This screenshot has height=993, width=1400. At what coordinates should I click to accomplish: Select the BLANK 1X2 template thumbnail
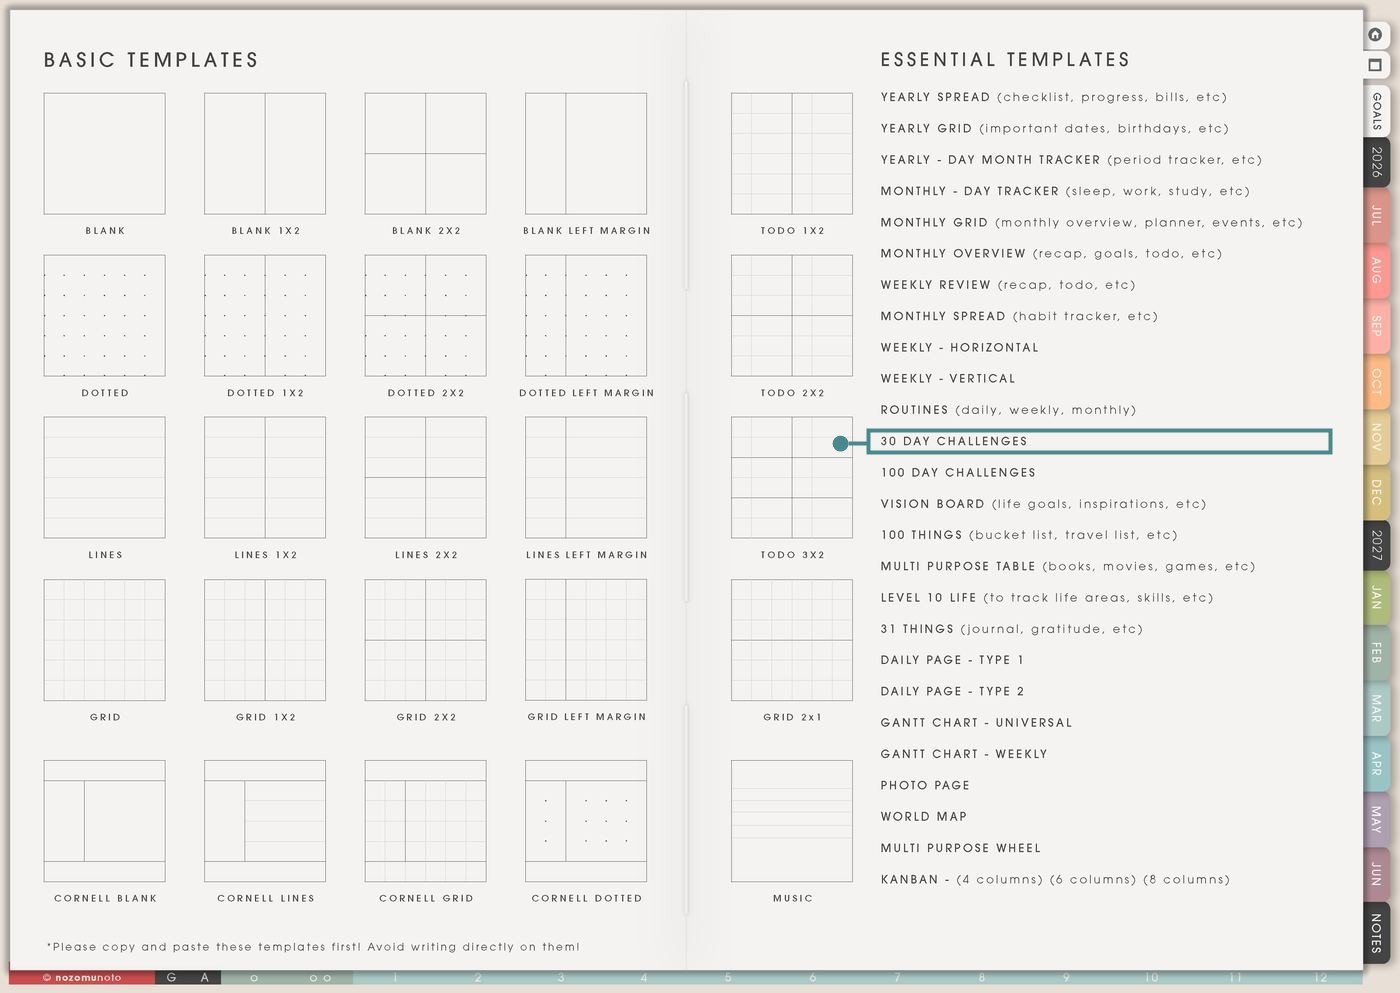click(265, 154)
